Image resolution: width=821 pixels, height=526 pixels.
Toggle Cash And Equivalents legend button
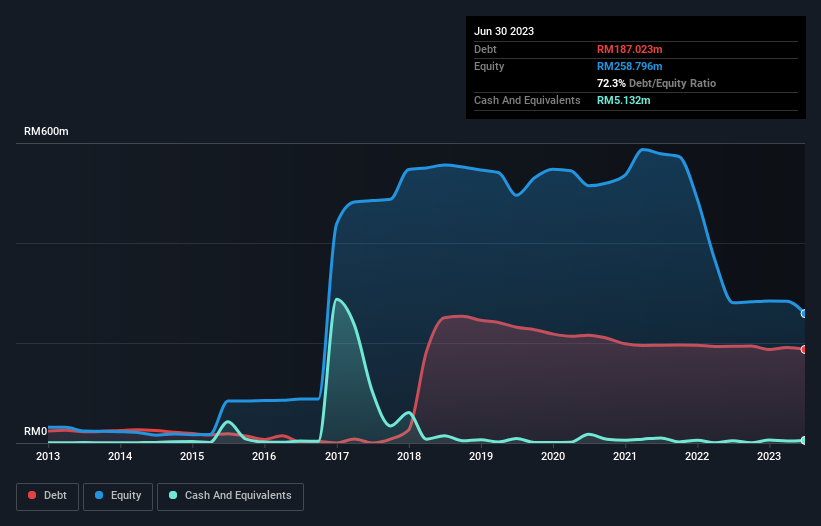click(230, 496)
